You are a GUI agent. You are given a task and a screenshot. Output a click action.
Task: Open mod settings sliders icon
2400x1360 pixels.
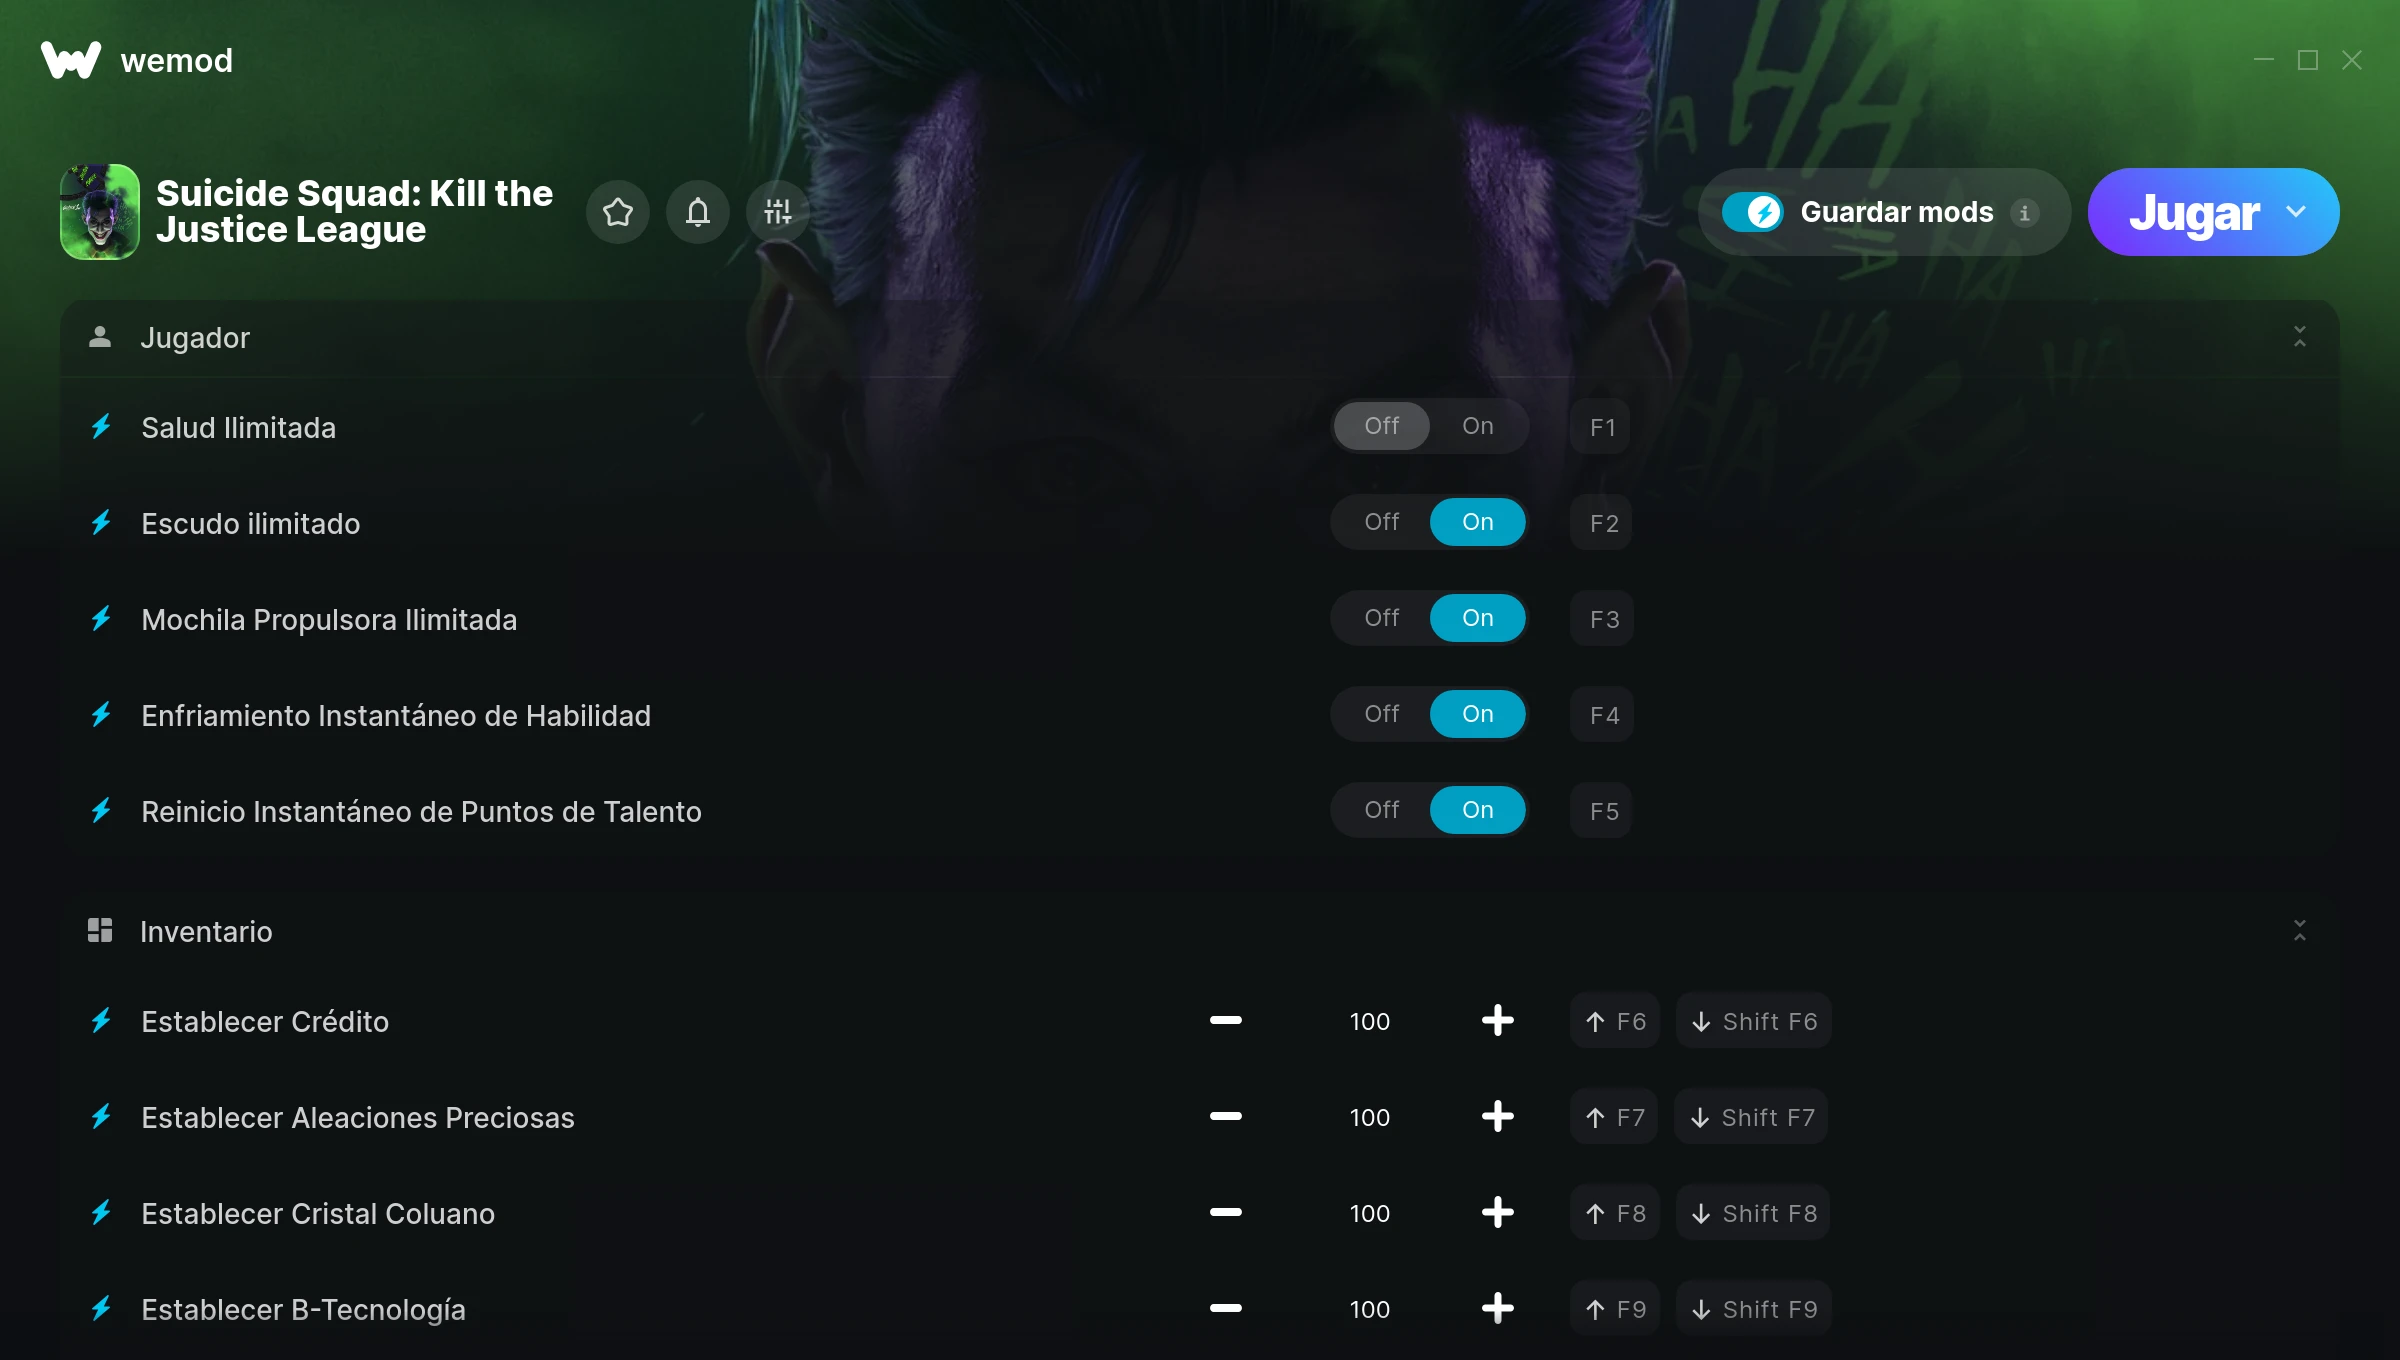point(778,212)
